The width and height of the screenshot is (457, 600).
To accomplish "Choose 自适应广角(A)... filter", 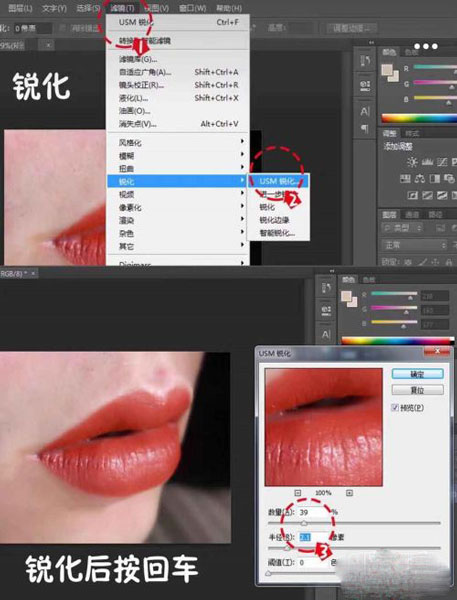I will [x=178, y=72].
